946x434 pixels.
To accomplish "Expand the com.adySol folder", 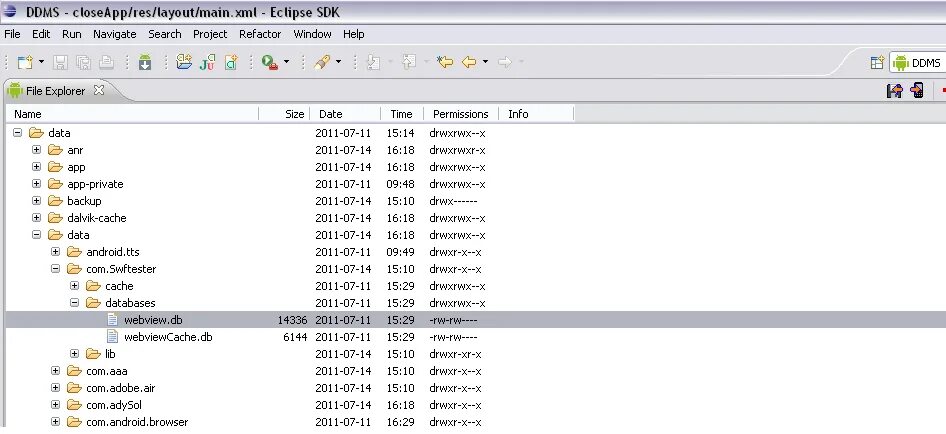I will (x=56, y=404).
